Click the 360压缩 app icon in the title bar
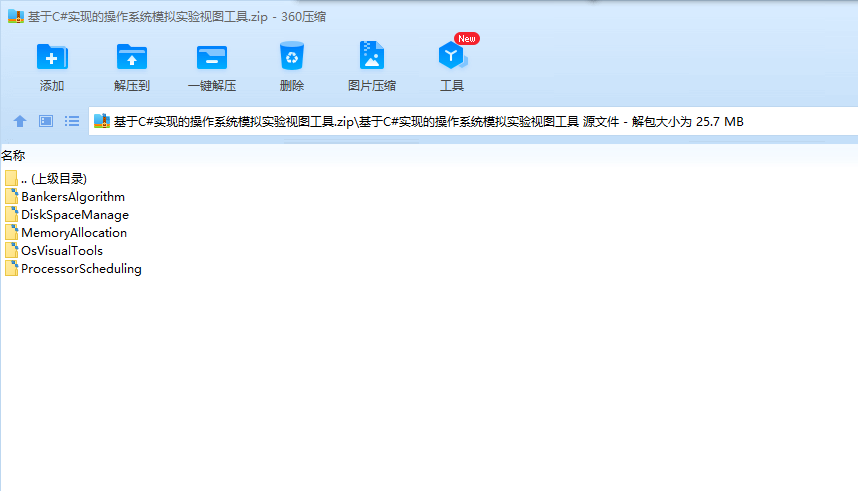The height and width of the screenshot is (491, 858). pos(16,16)
